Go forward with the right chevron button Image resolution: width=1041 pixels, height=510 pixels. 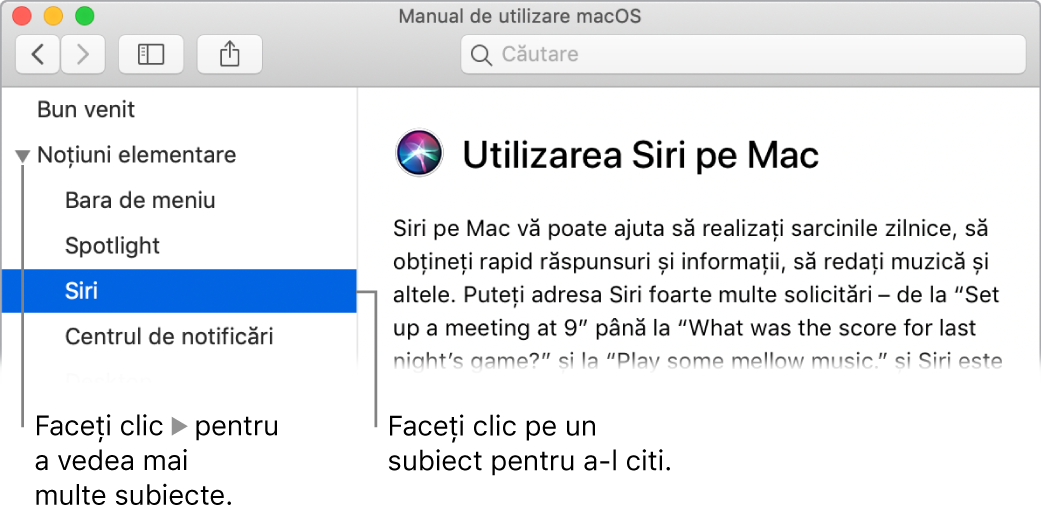[83, 54]
